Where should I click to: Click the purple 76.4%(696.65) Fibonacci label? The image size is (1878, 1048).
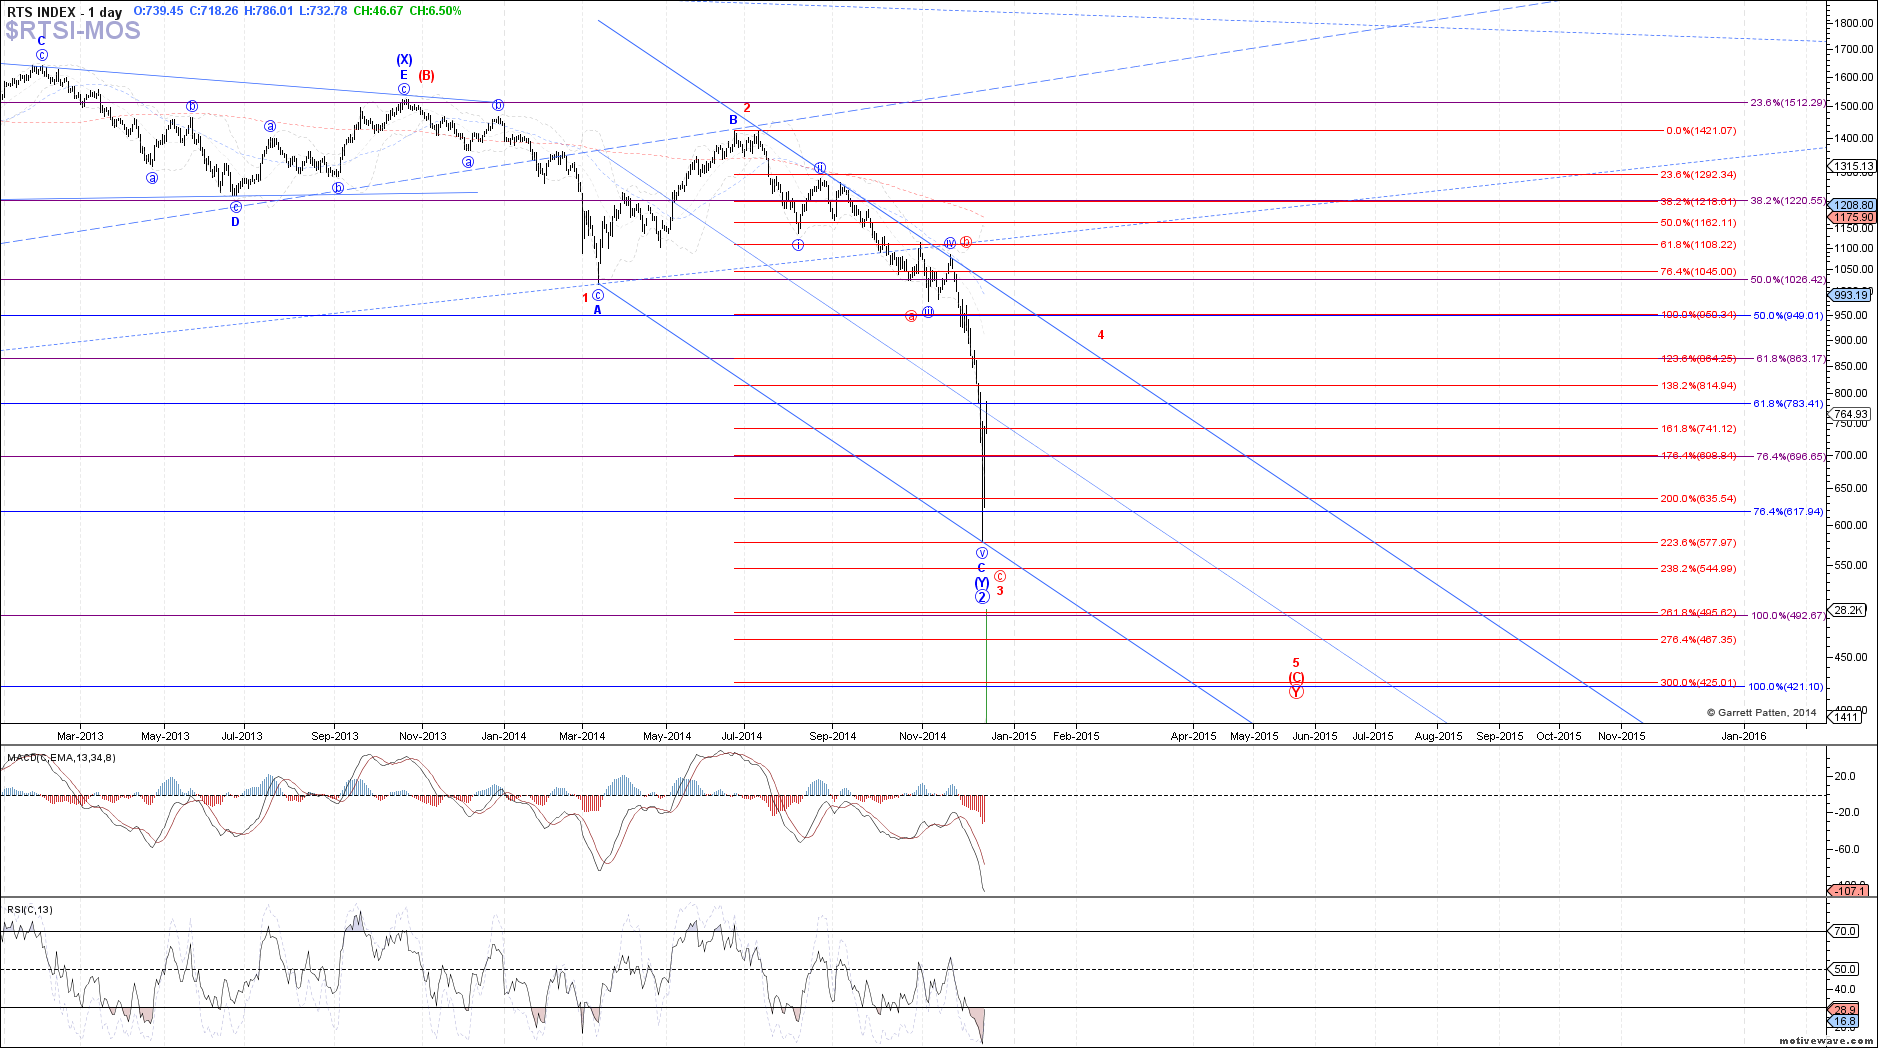[x=1790, y=456]
